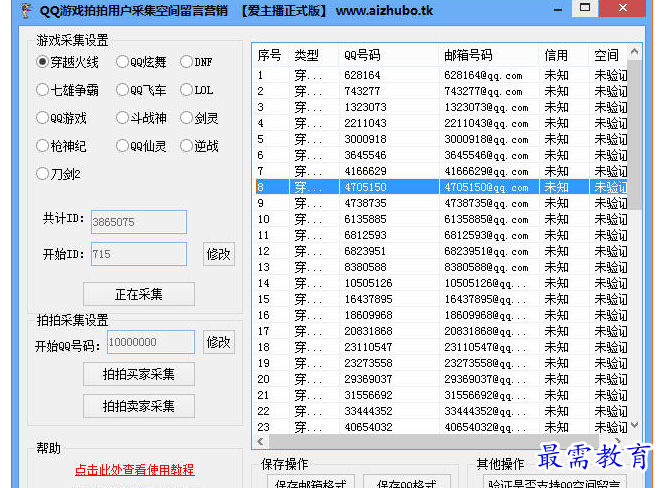Click 修改 button next to 开始QQ号码
The height and width of the screenshot is (488, 659).
(x=219, y=342)
